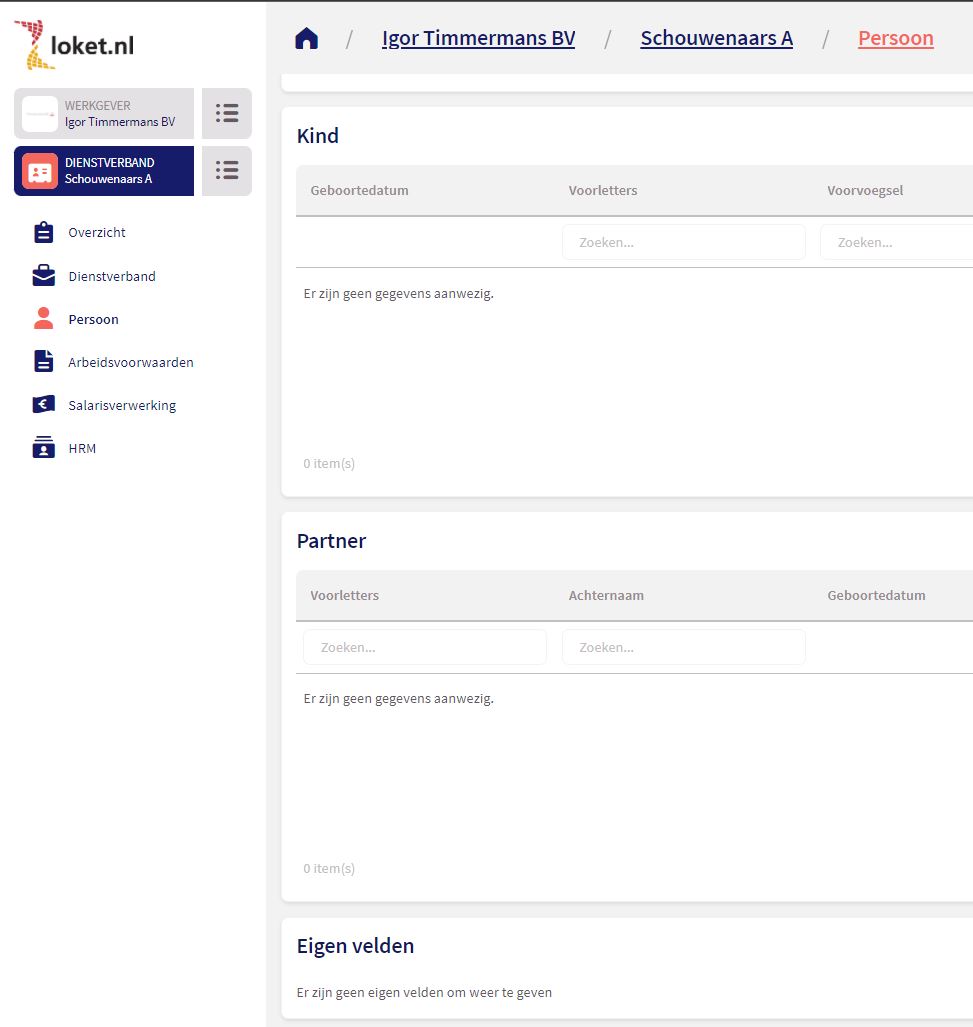
Task: Click the HRM sidebar icon
Action: point(43,448)
